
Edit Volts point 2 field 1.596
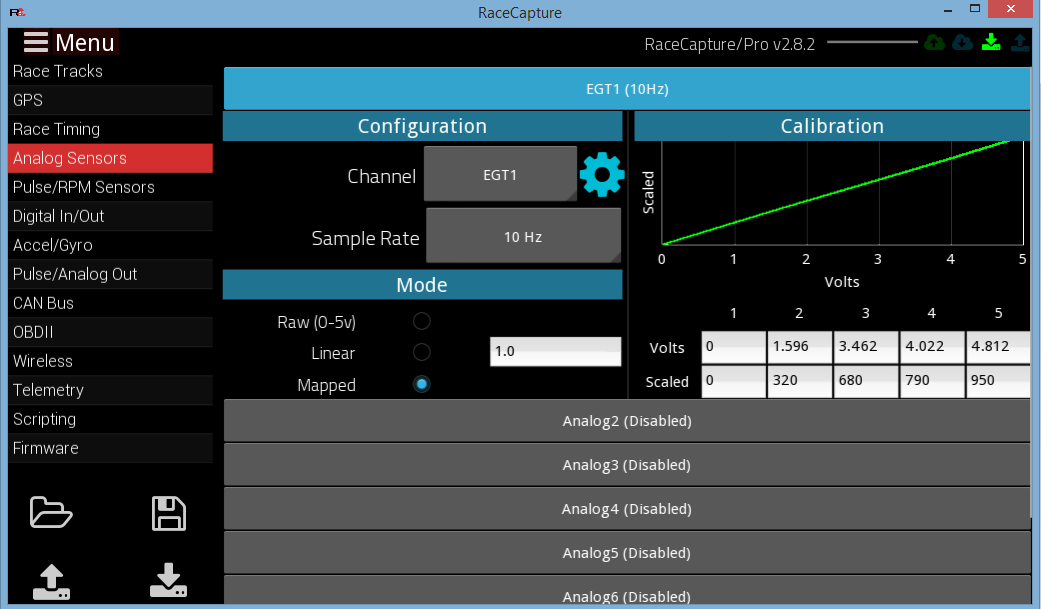pos(799,347)
